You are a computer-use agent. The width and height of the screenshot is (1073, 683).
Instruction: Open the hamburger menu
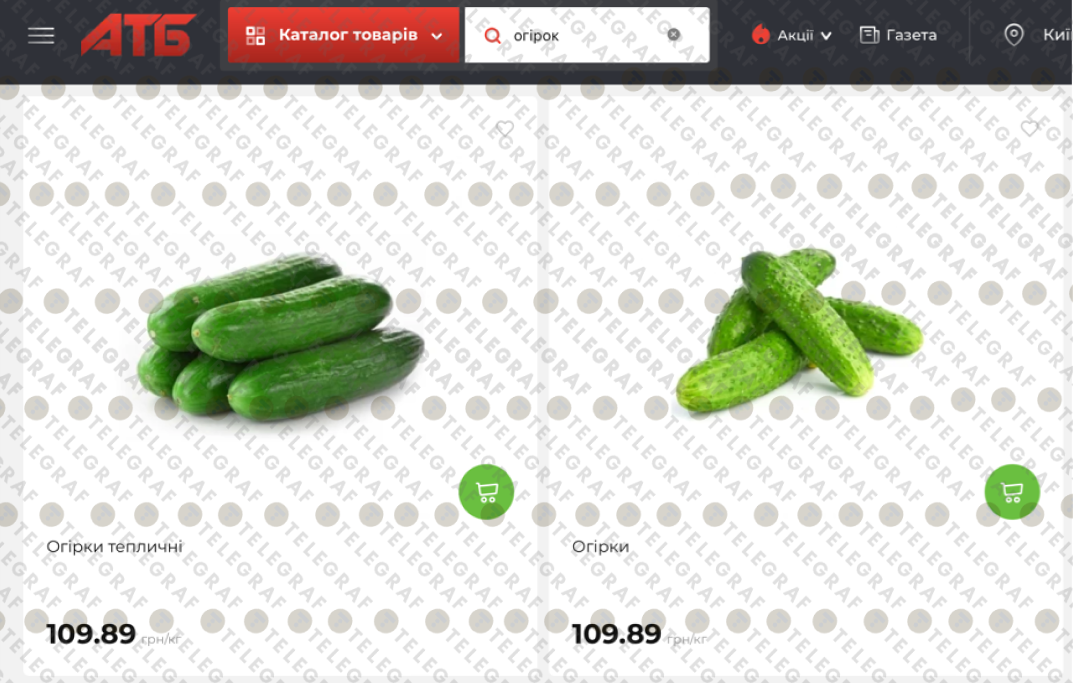41,36
